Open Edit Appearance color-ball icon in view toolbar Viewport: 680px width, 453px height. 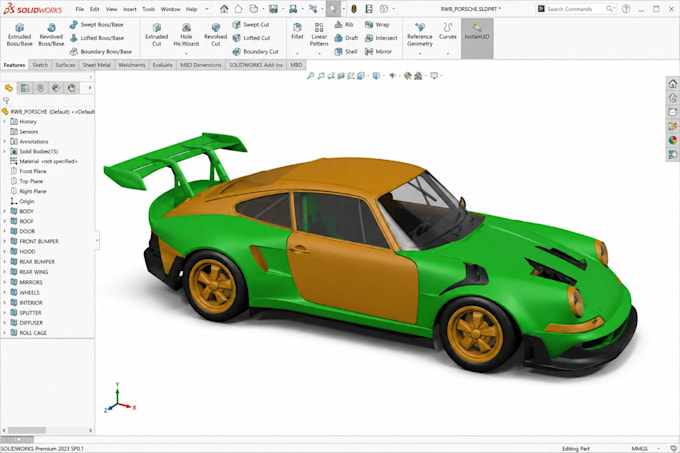click(x=408, y=76)
